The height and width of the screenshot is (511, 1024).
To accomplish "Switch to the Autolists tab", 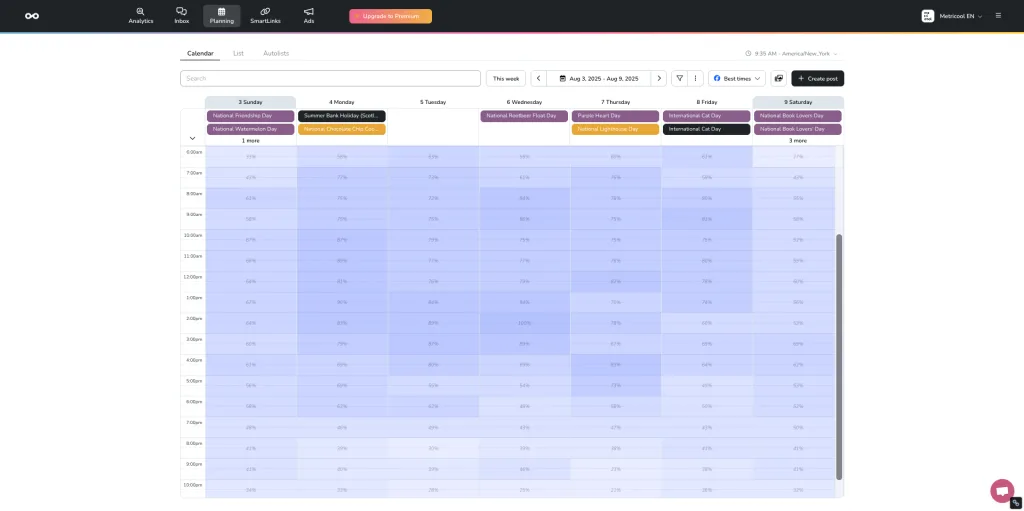I will click(276, 53).
